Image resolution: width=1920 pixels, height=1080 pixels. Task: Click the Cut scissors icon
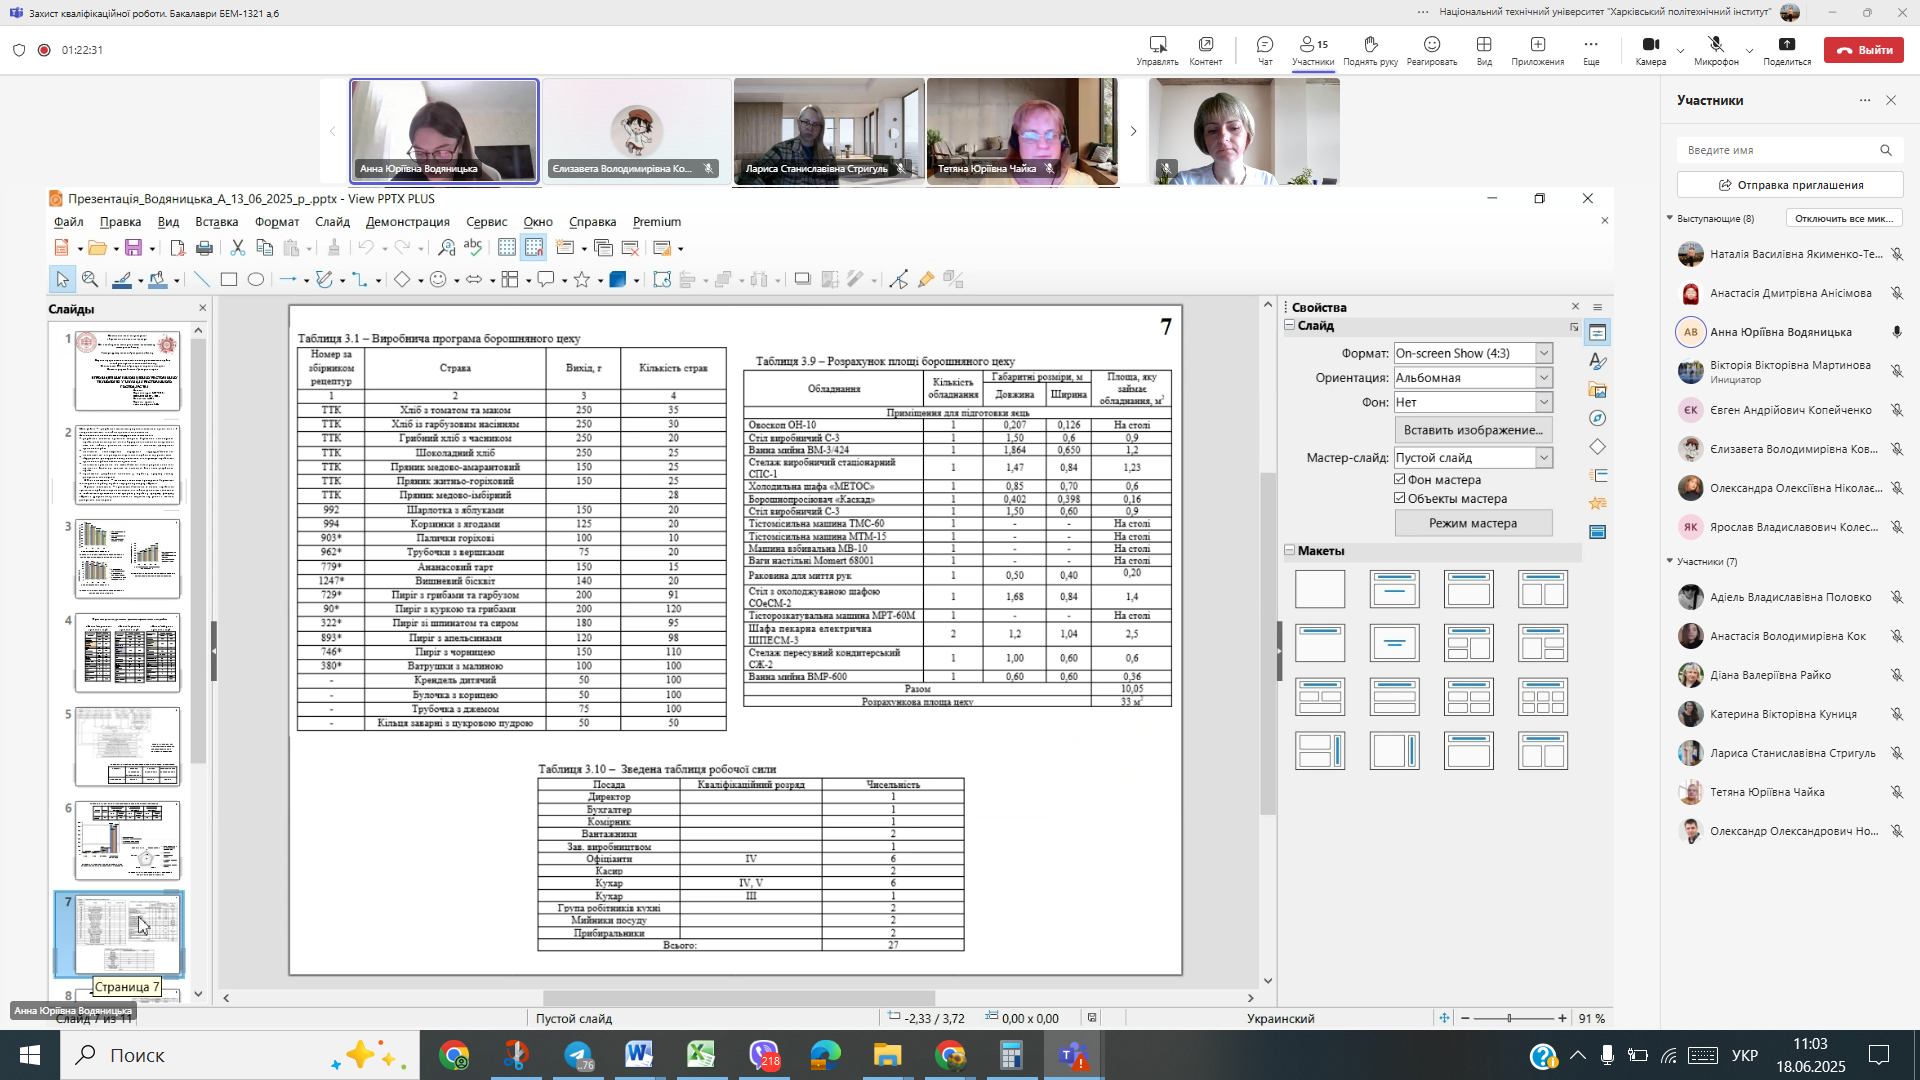click(238, 248)
